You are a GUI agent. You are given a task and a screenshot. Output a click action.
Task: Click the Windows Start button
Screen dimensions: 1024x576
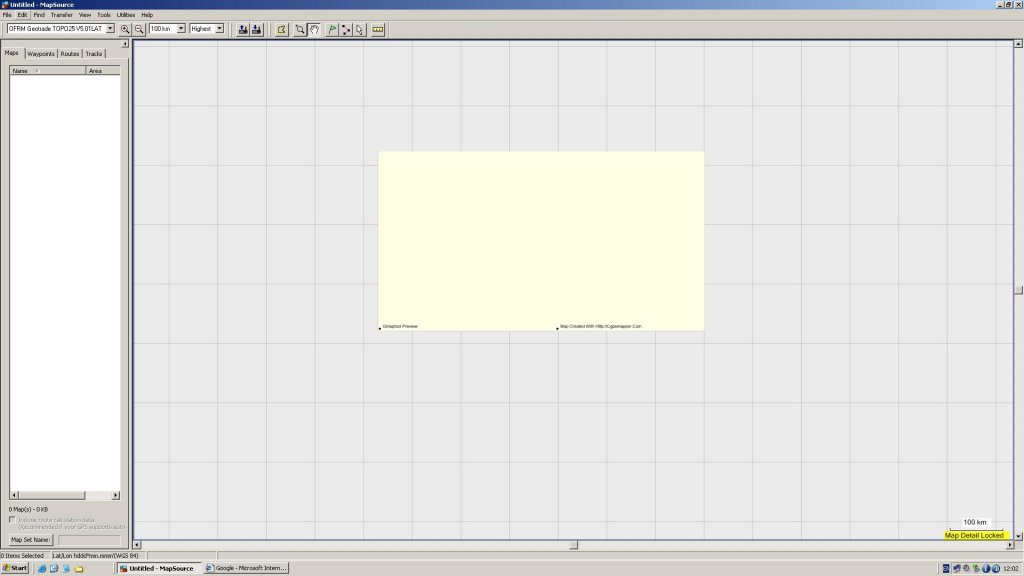[x=15, y=568]
